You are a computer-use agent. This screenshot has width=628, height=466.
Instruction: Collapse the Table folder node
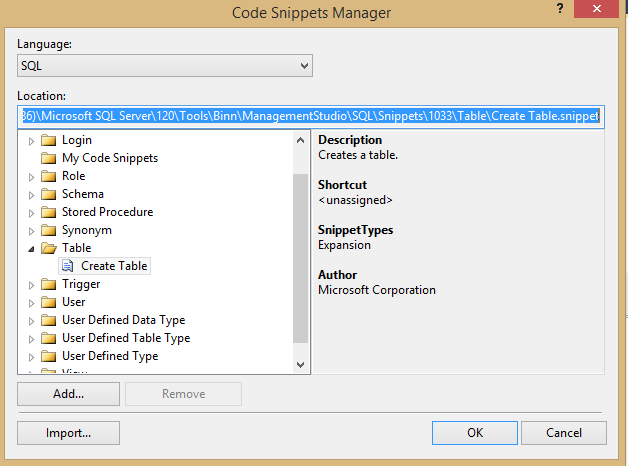[x=31, y=249]
